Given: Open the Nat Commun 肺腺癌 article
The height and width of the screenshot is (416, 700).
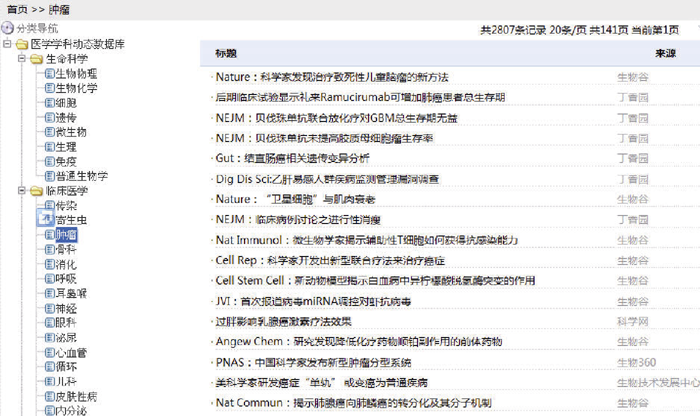Looking at the screenshot, I should coord(353,403).
